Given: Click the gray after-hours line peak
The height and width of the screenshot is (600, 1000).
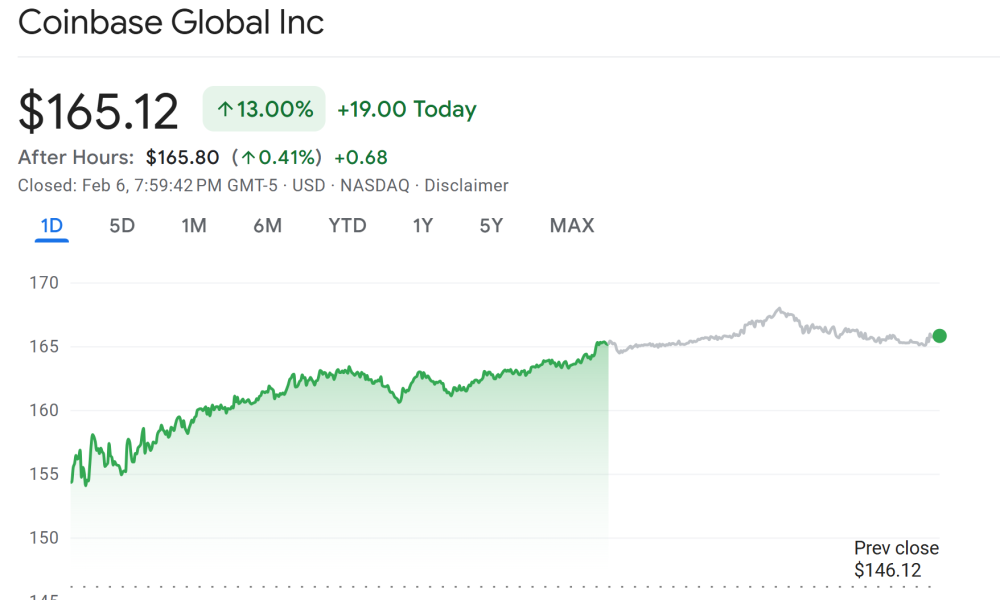Looking at the screenshot, I should 778,310.
